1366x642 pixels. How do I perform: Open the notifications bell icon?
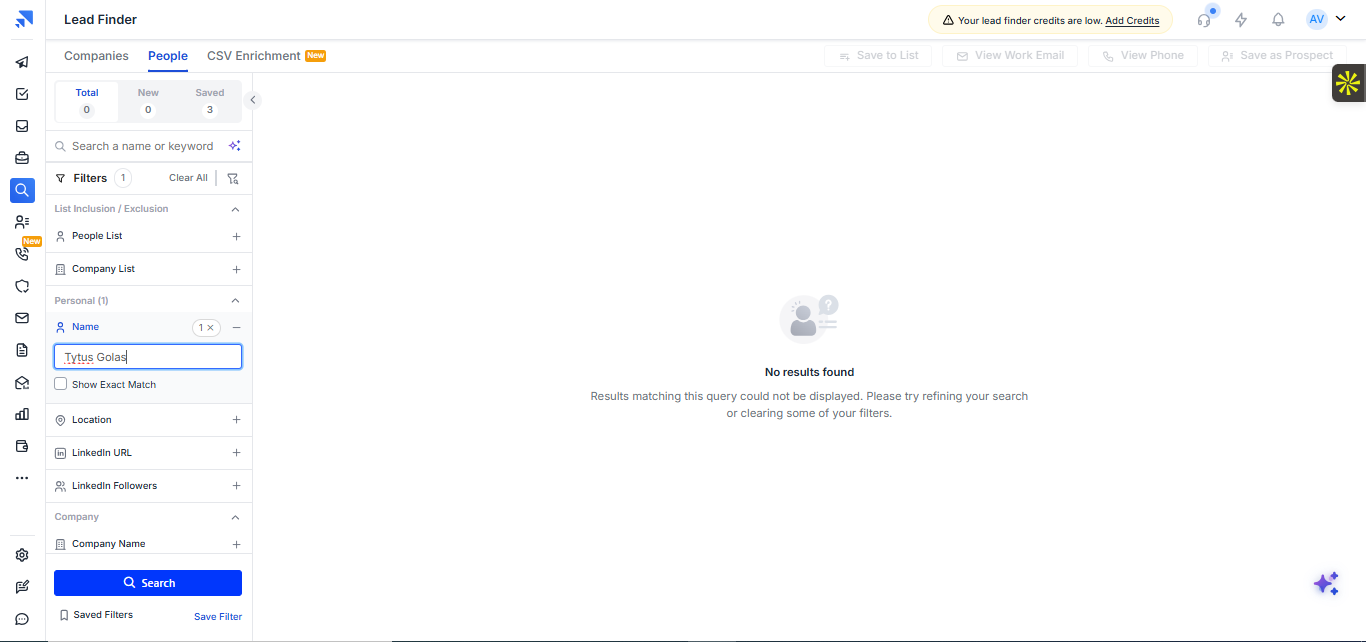click(x=1278, y=19)
